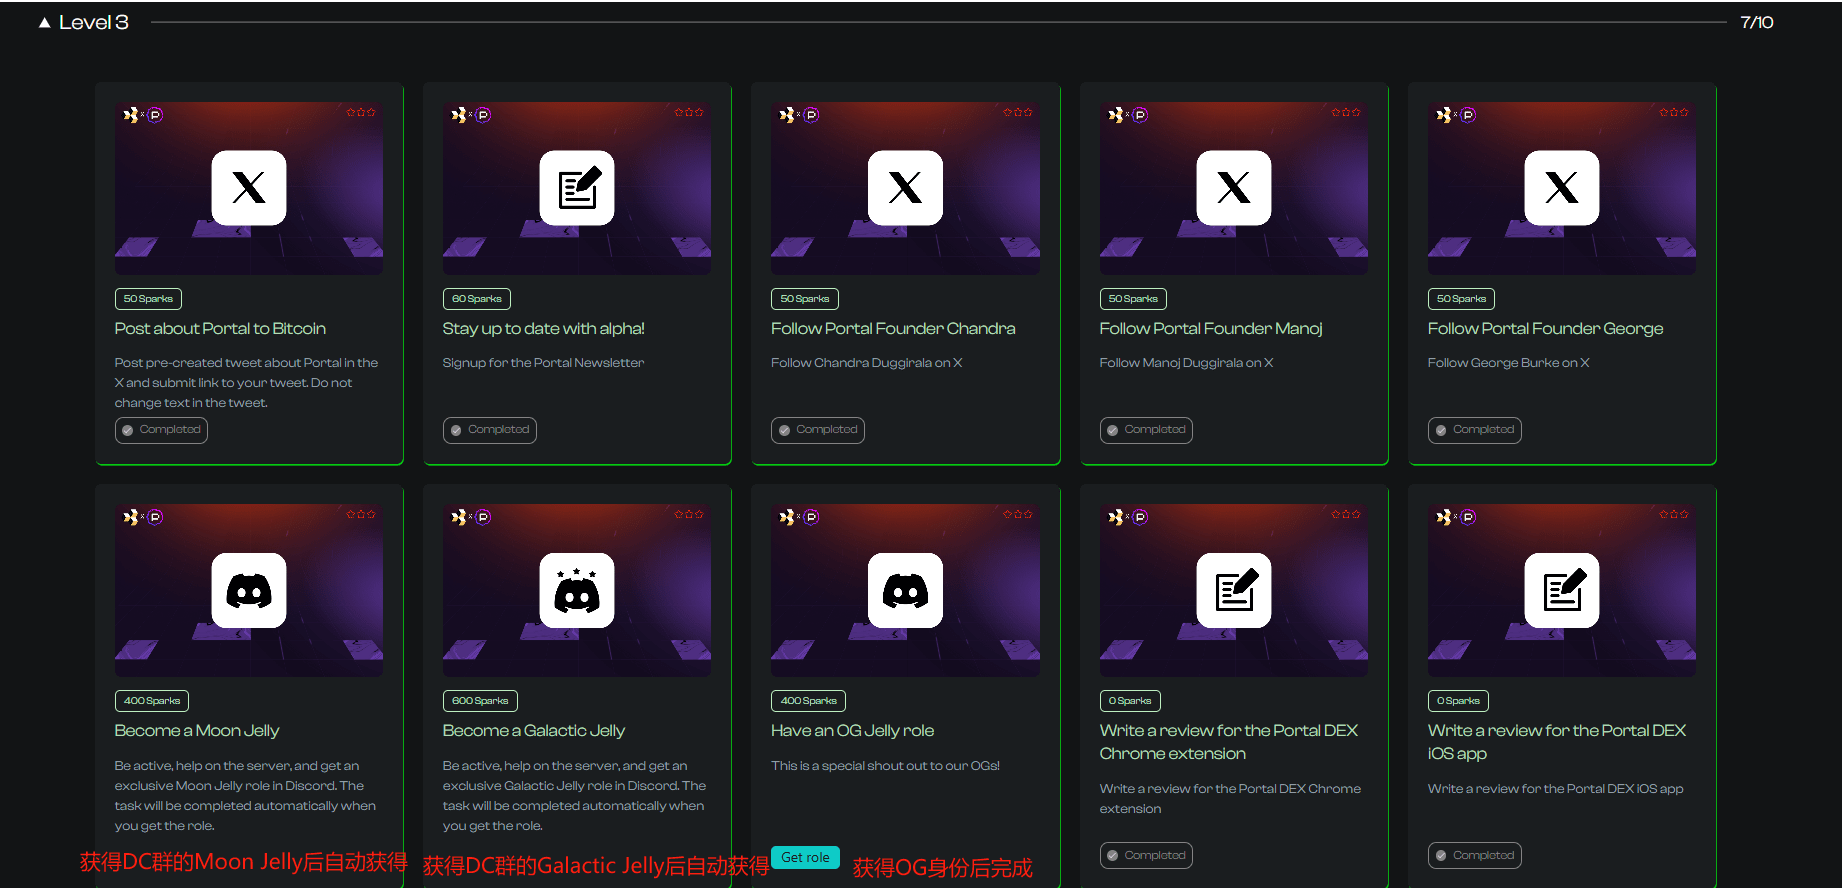The width and height of the screenshot is (1842, 888).
Task: Click 'Follow George Burke on X' description
Action: pos(1509,363)
